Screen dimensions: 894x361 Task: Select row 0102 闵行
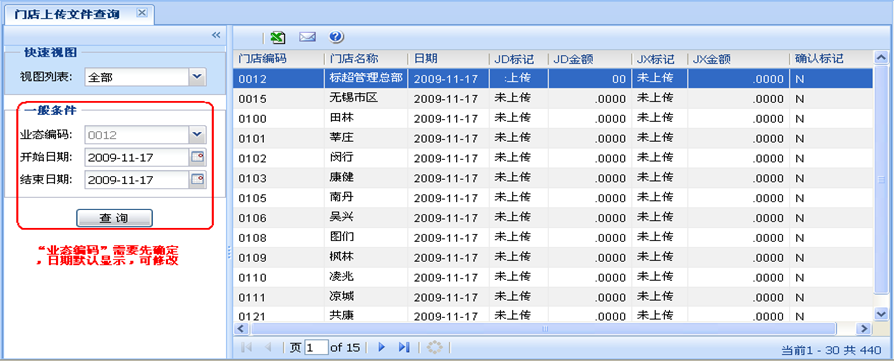tap(553, 159)
